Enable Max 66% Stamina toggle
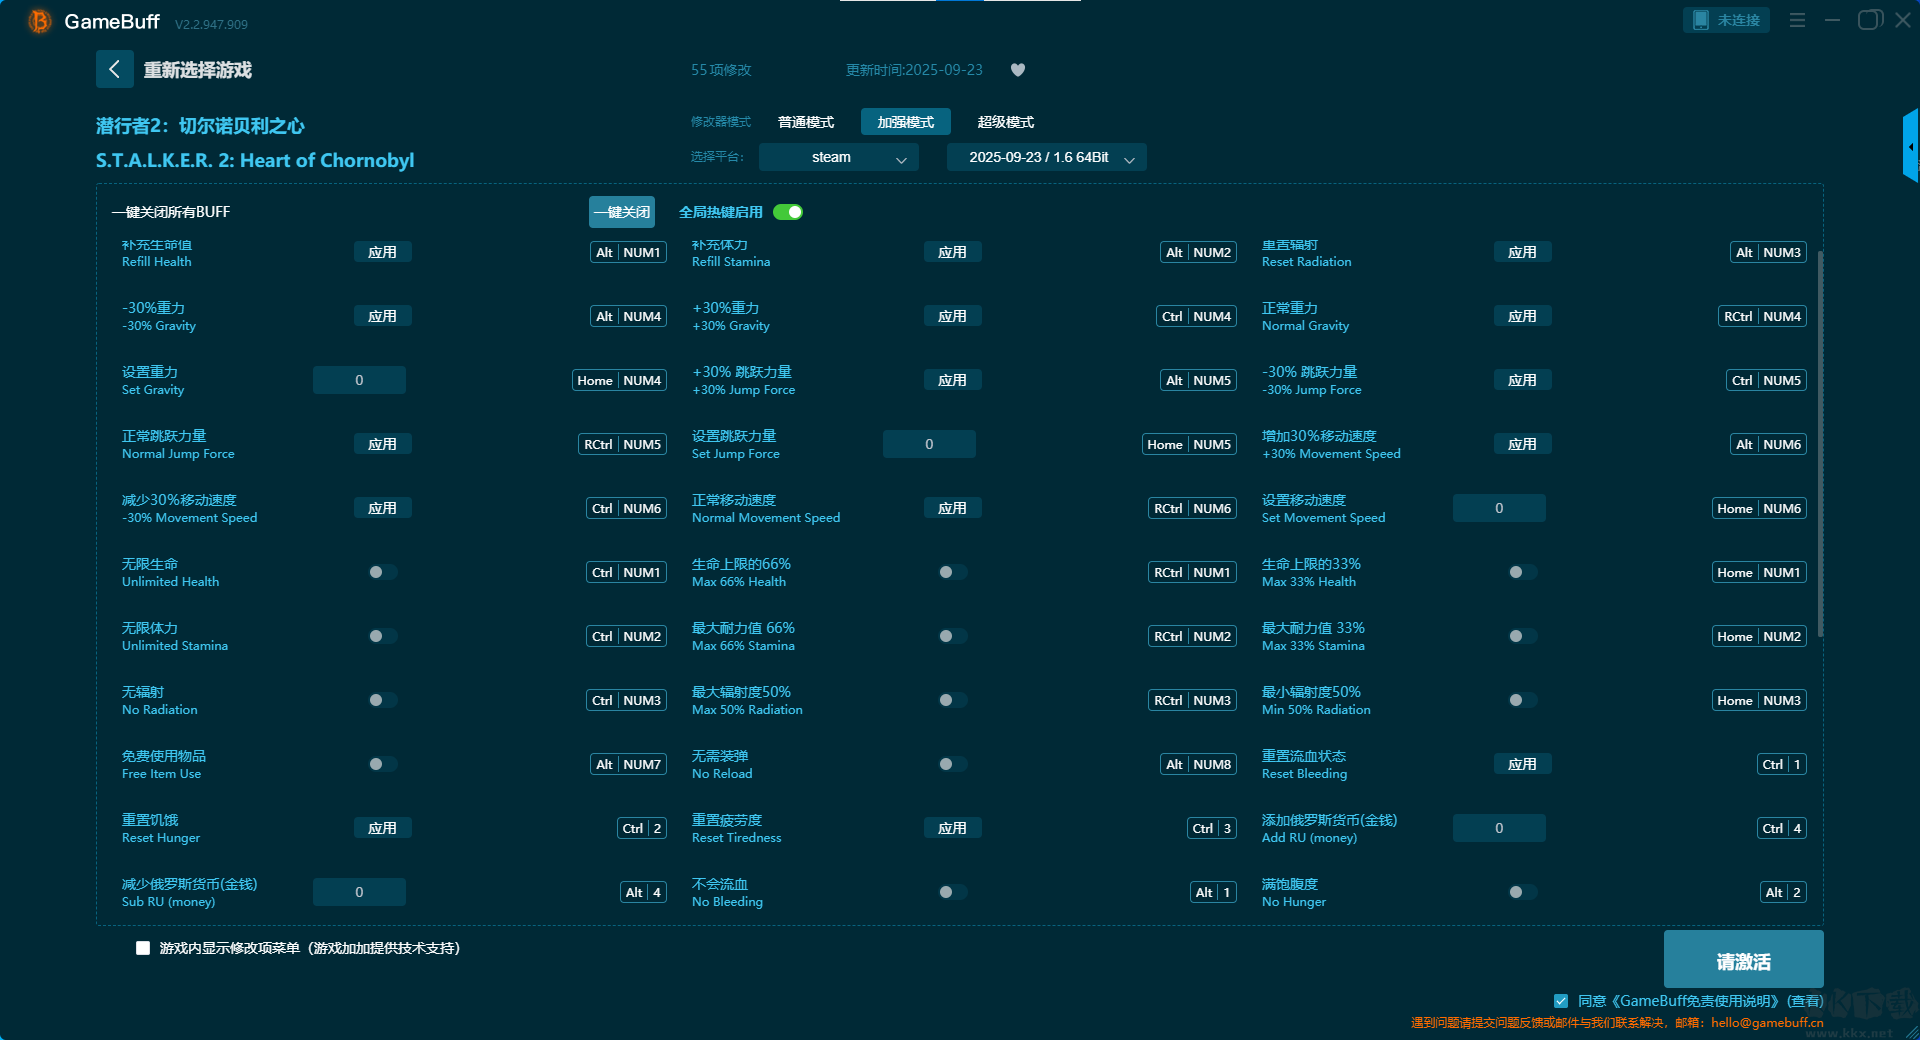The width and height of the screenshot is (1920, 1040). click(x=952, y=636)
